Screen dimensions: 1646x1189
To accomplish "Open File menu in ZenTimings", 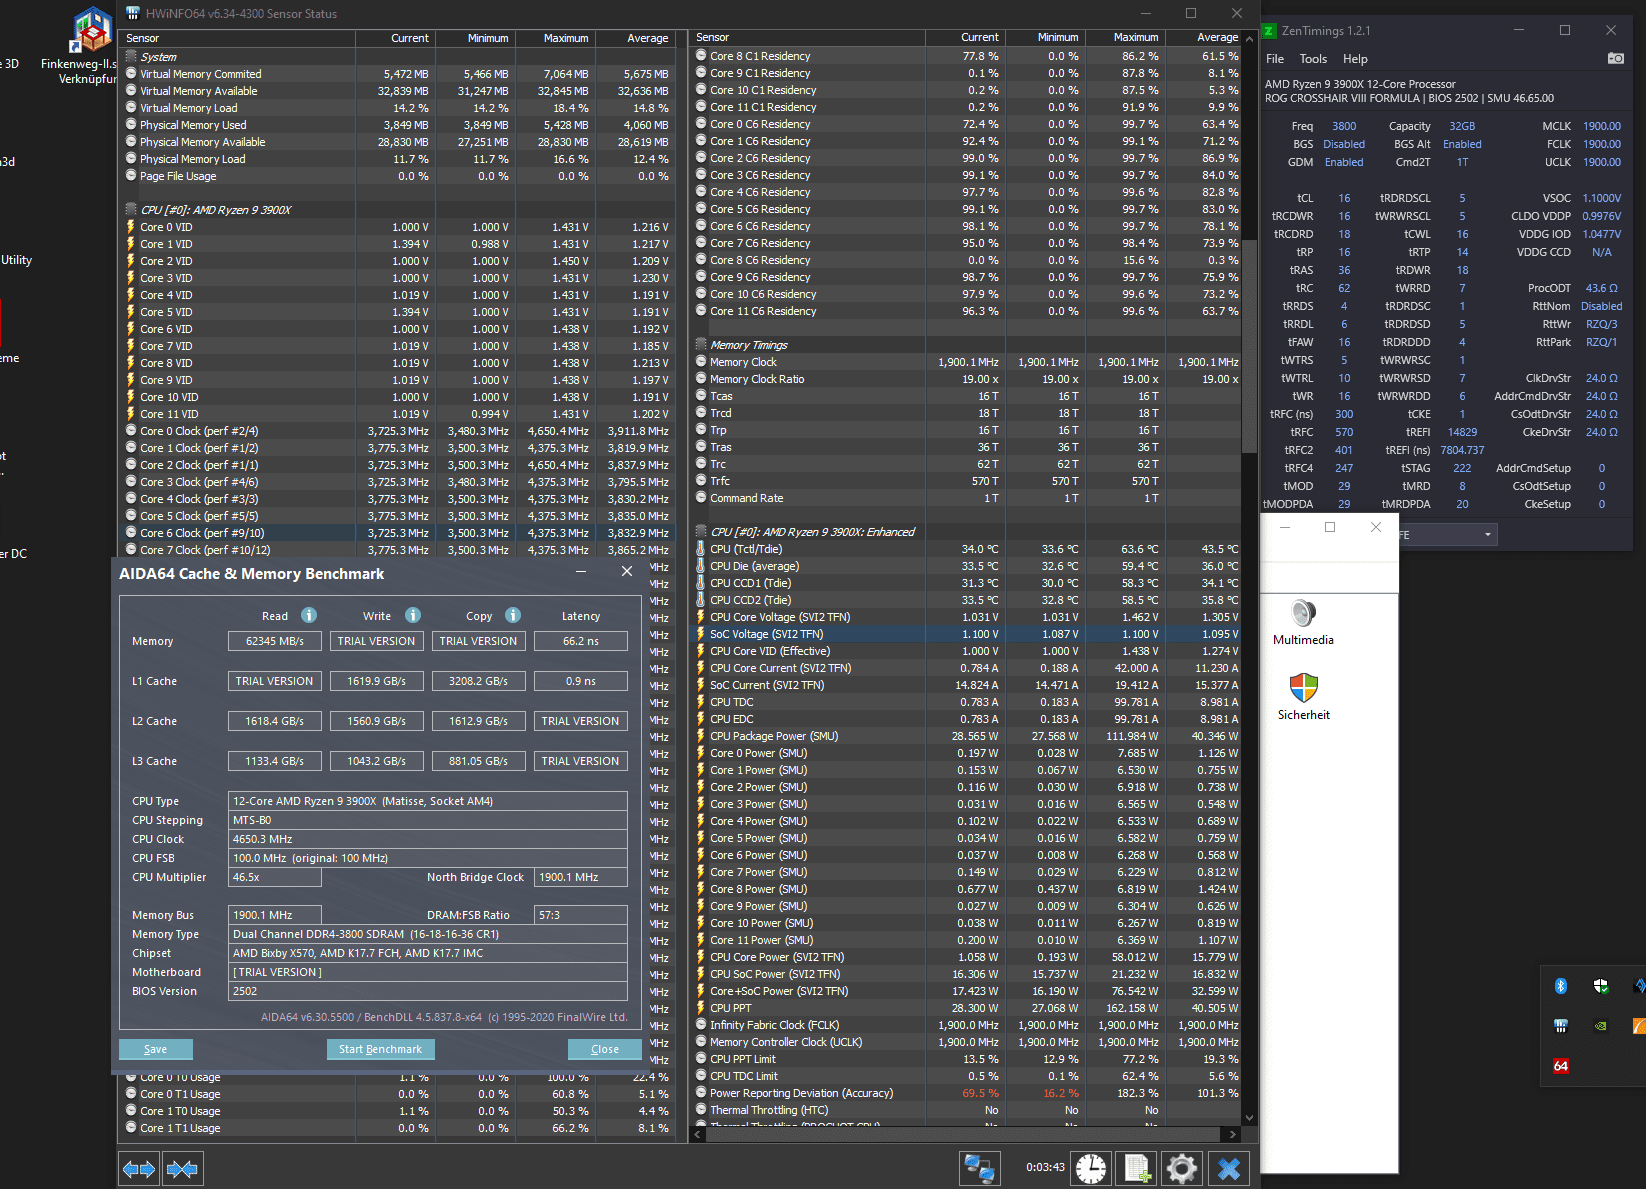I will [1275, 59].
